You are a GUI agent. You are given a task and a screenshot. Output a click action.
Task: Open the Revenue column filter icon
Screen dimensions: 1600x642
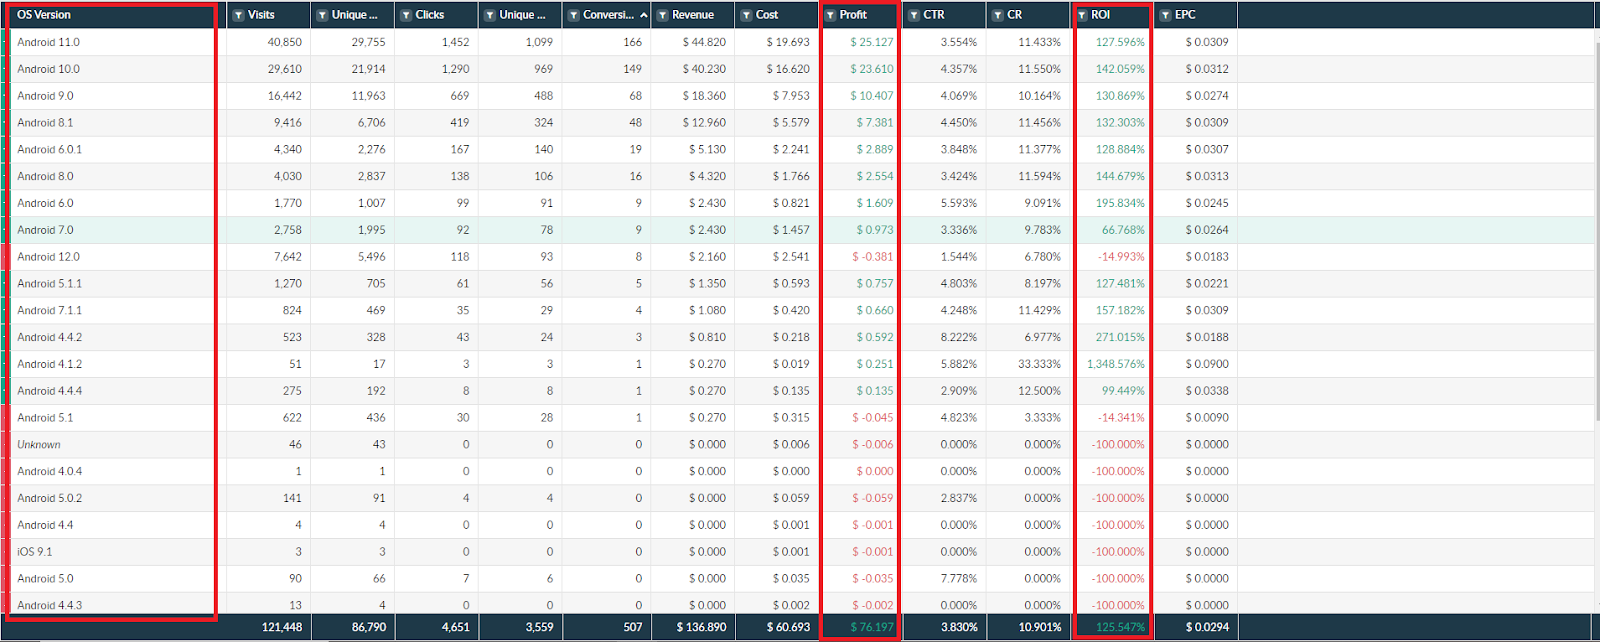click(662, 15)
